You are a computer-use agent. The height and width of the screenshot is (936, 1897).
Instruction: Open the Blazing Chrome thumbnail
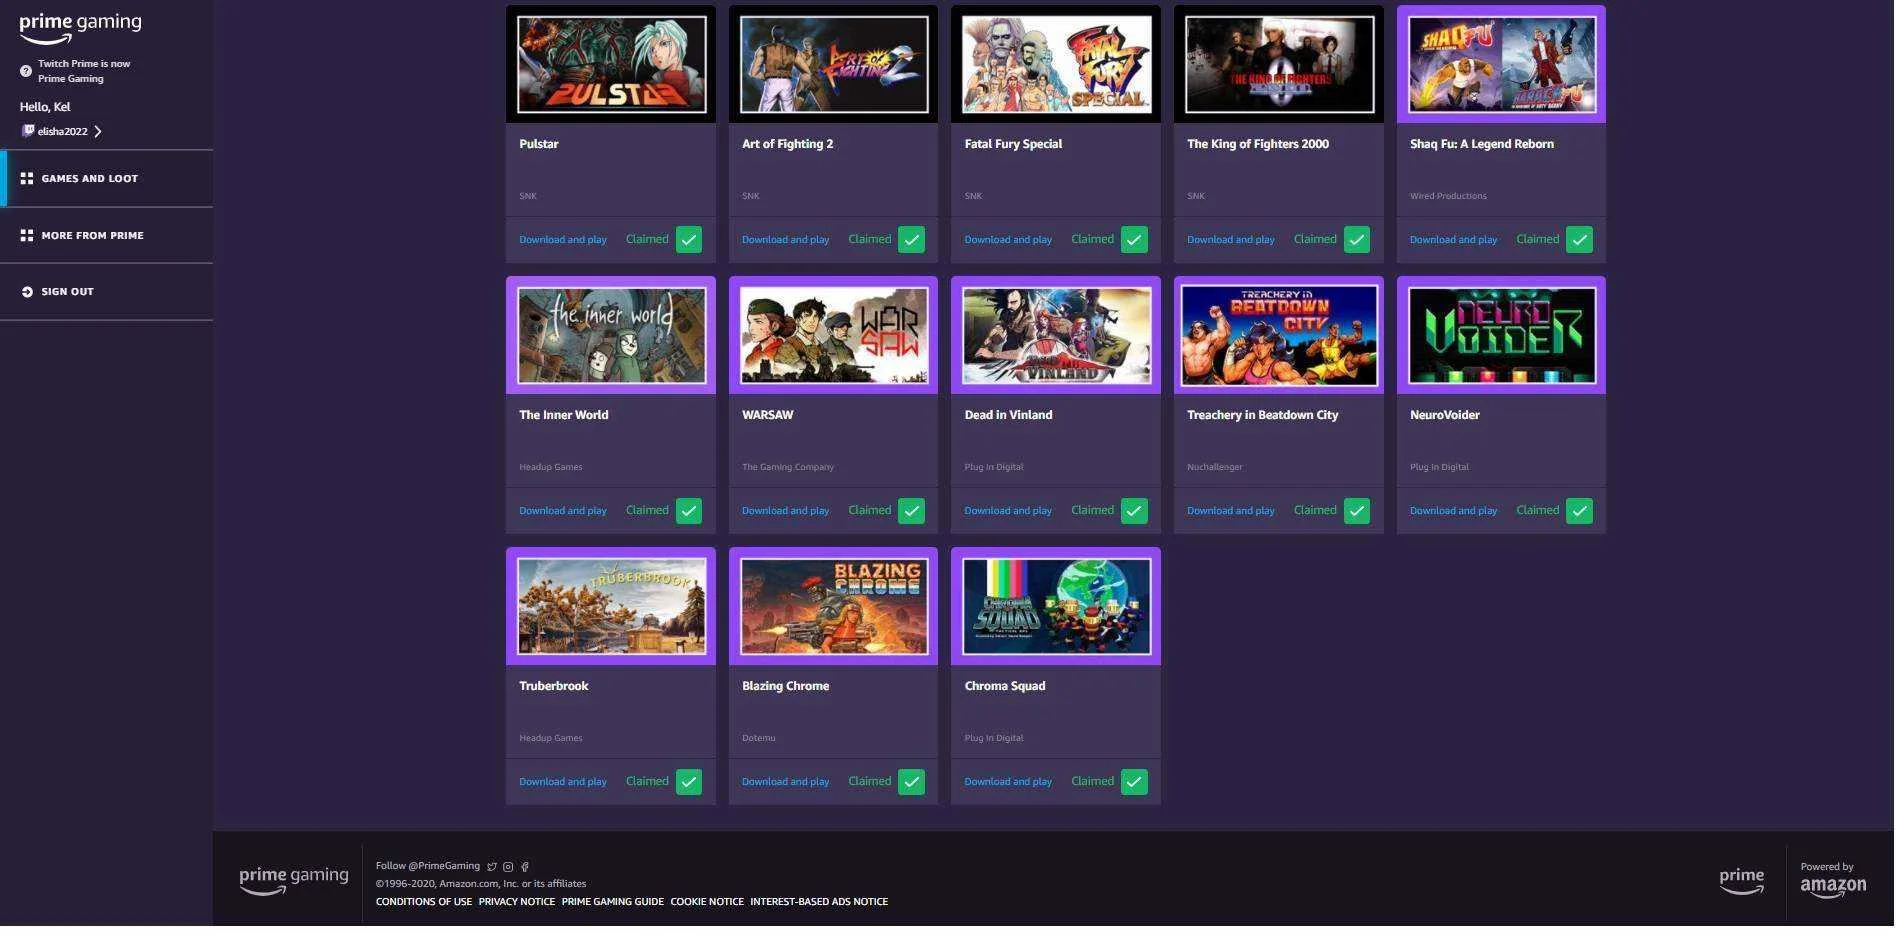tap(834, 606)
